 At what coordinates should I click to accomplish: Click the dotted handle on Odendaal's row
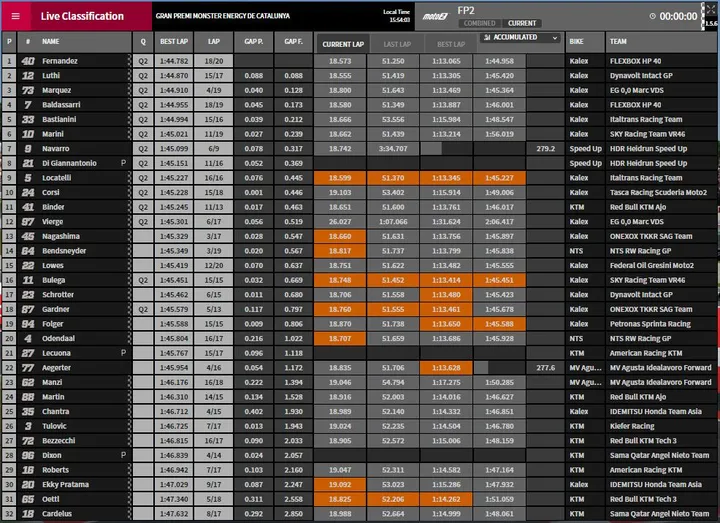(129, 338)
